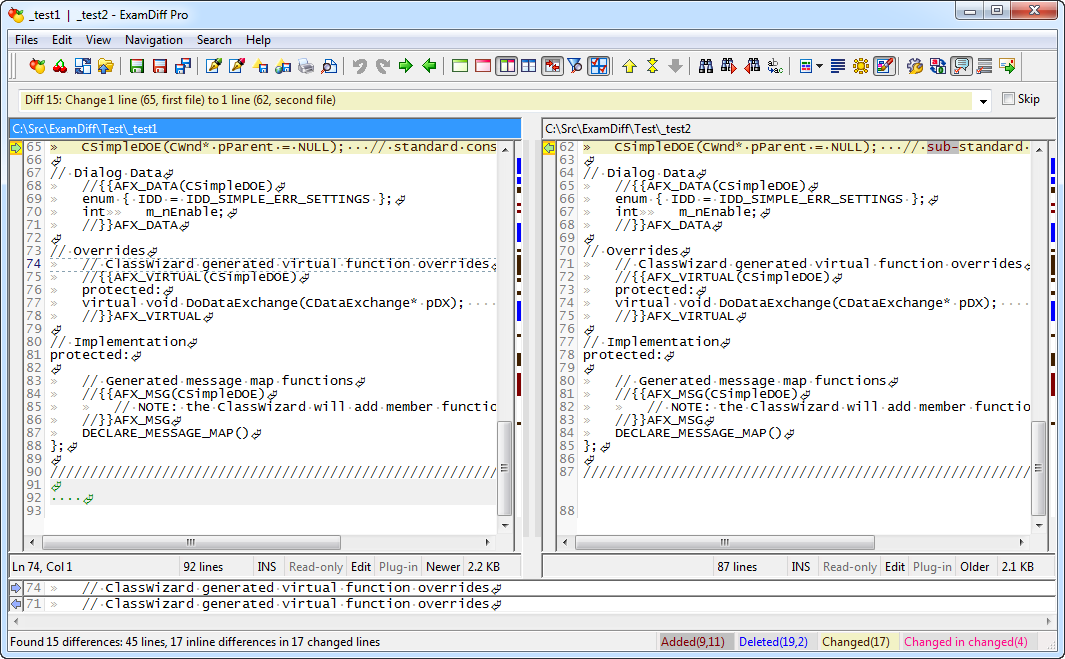The width and height of the screenshot is (1065, 659).
Task: Click the yellow note with green arrow icon
Action: click(1007, 66)
